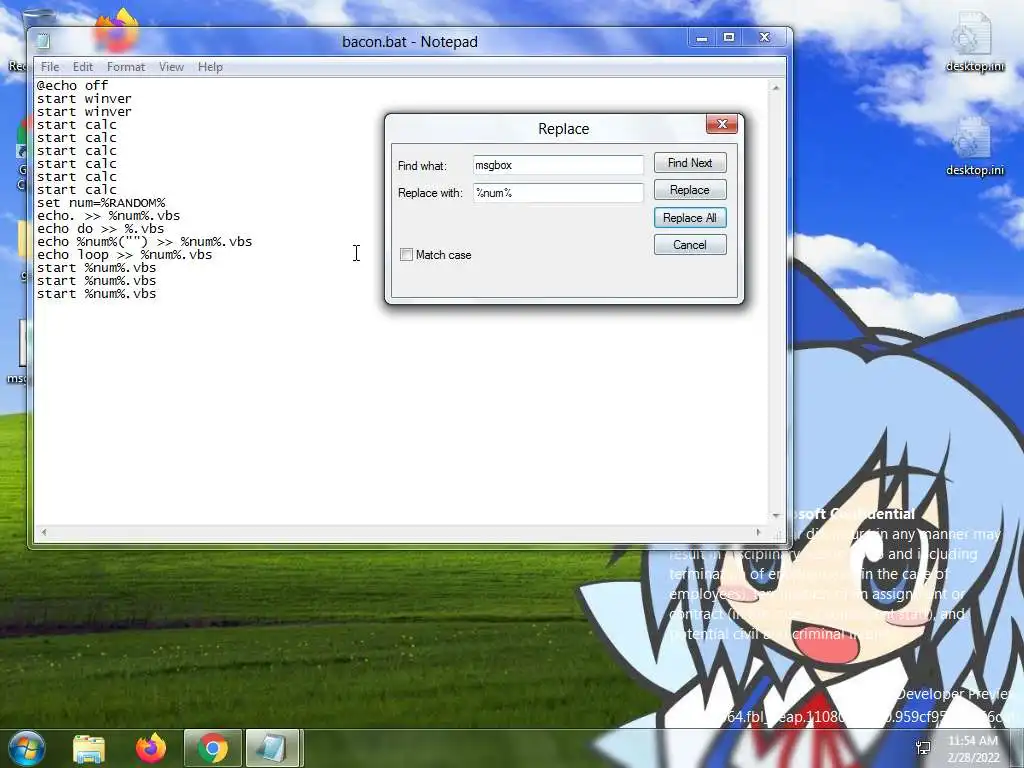
Task: Click Replace All in the dialog
Action: 690,217
